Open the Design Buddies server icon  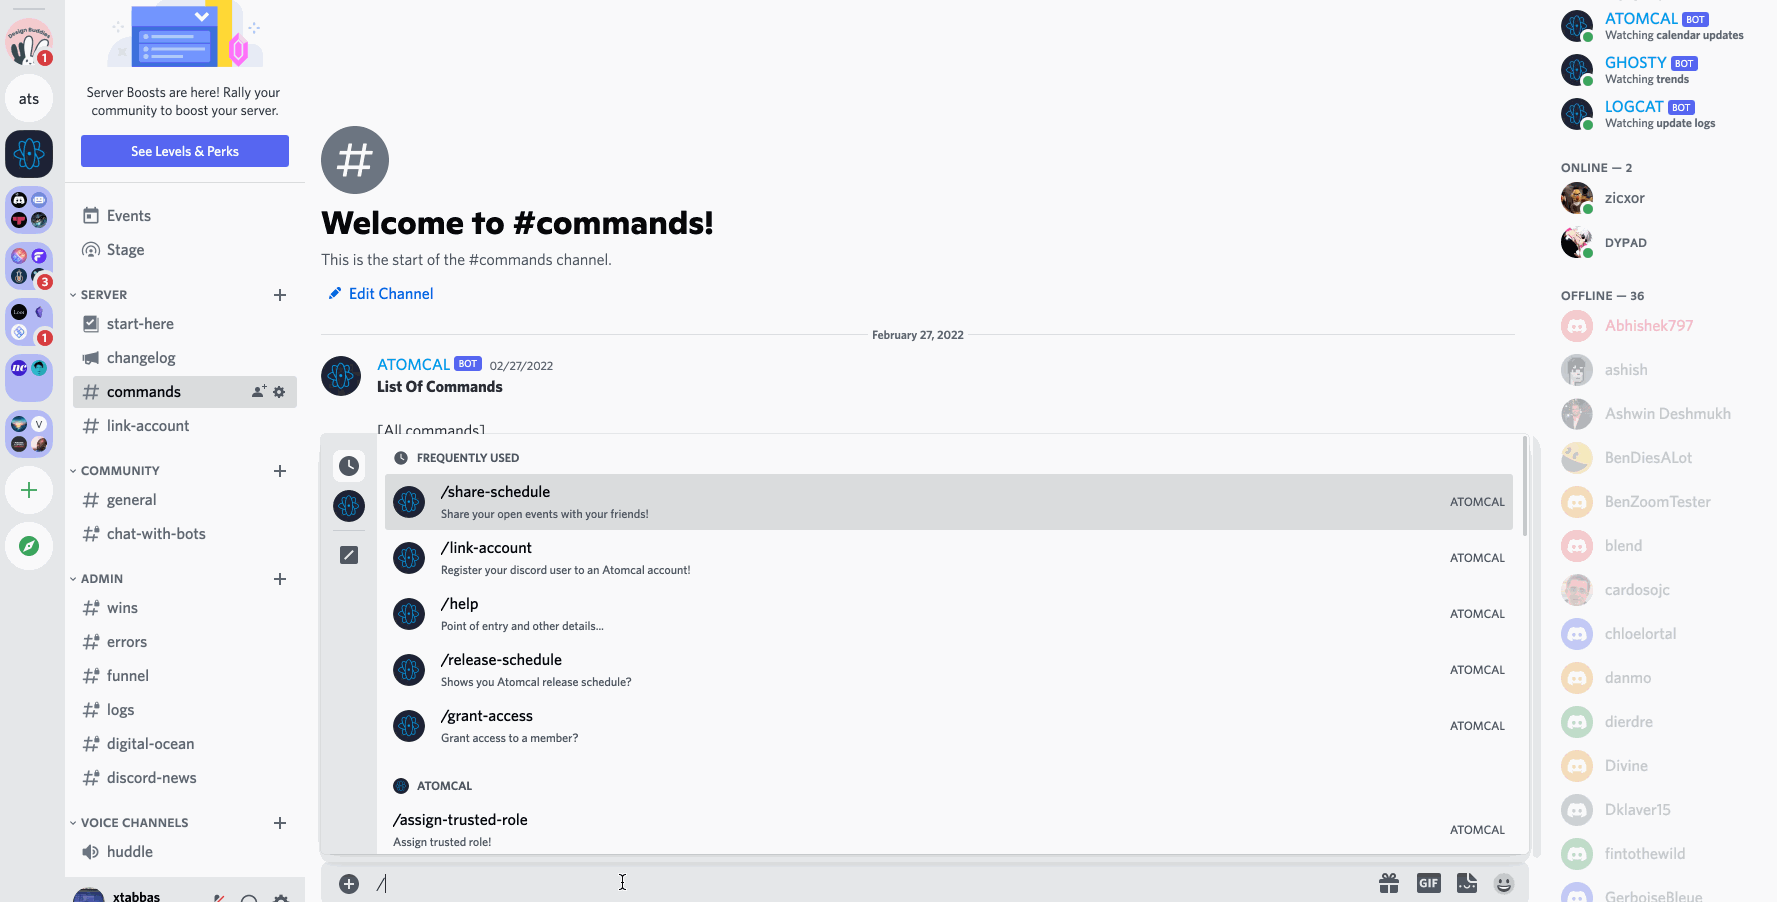[29, 43]
